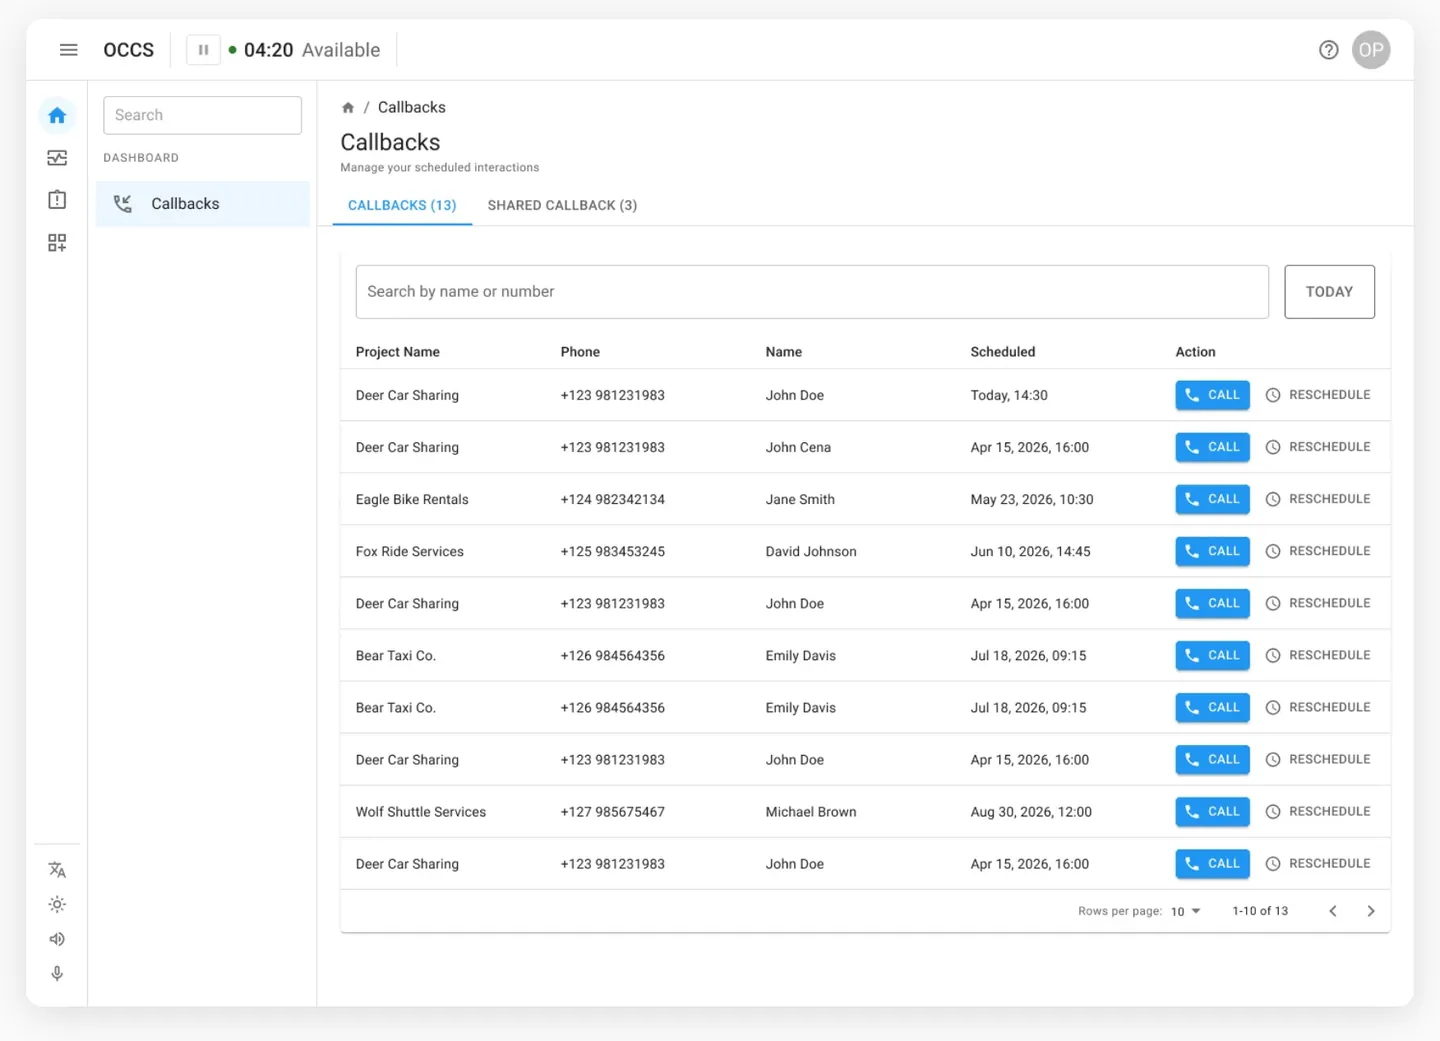Open the add widgets grid icon
Viewport: 1440px width, 1041px height.
[57, 243]
